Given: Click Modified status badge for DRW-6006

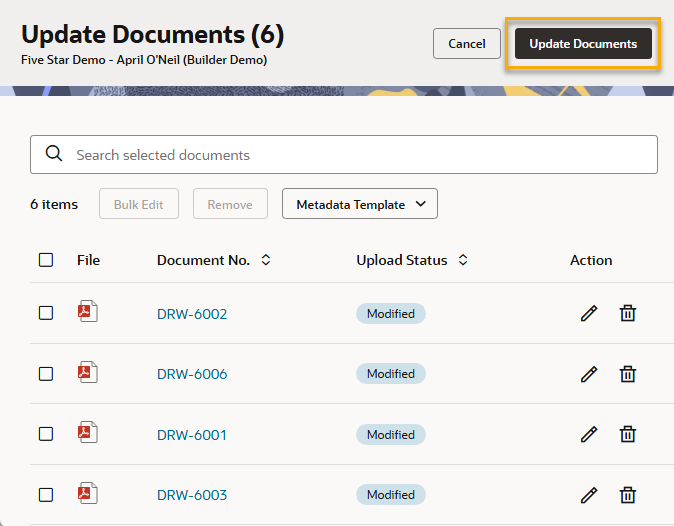Looking at the screenshot, I should pyautogui.click(x=391, y=374).
